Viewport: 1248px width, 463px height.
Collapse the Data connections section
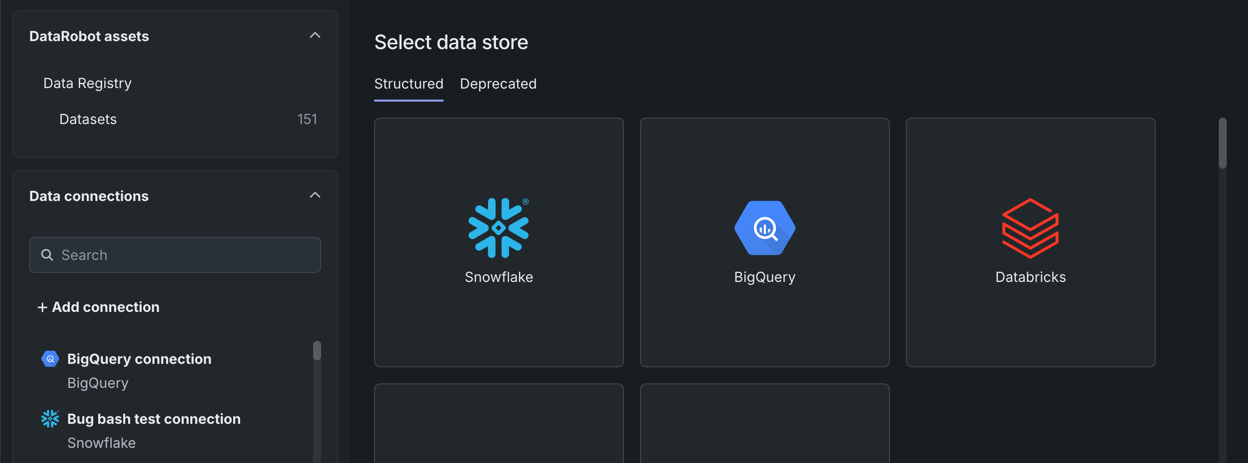pos(315,196)
